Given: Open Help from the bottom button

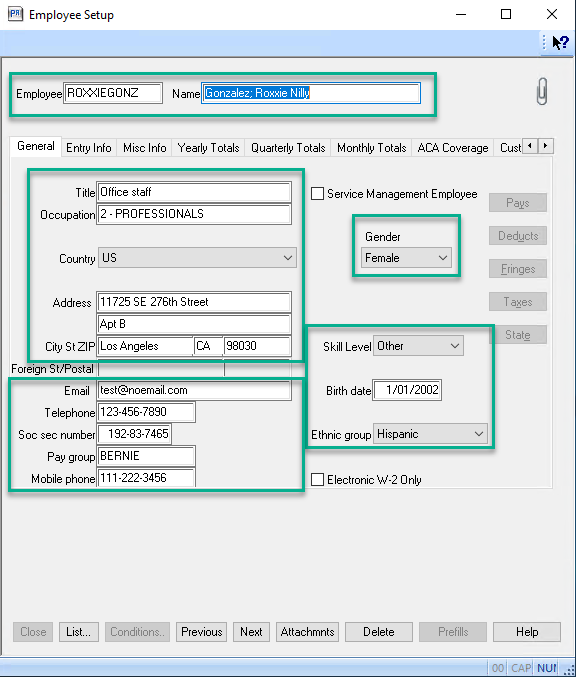Looking at the screenshot, I should click(527, 632).
